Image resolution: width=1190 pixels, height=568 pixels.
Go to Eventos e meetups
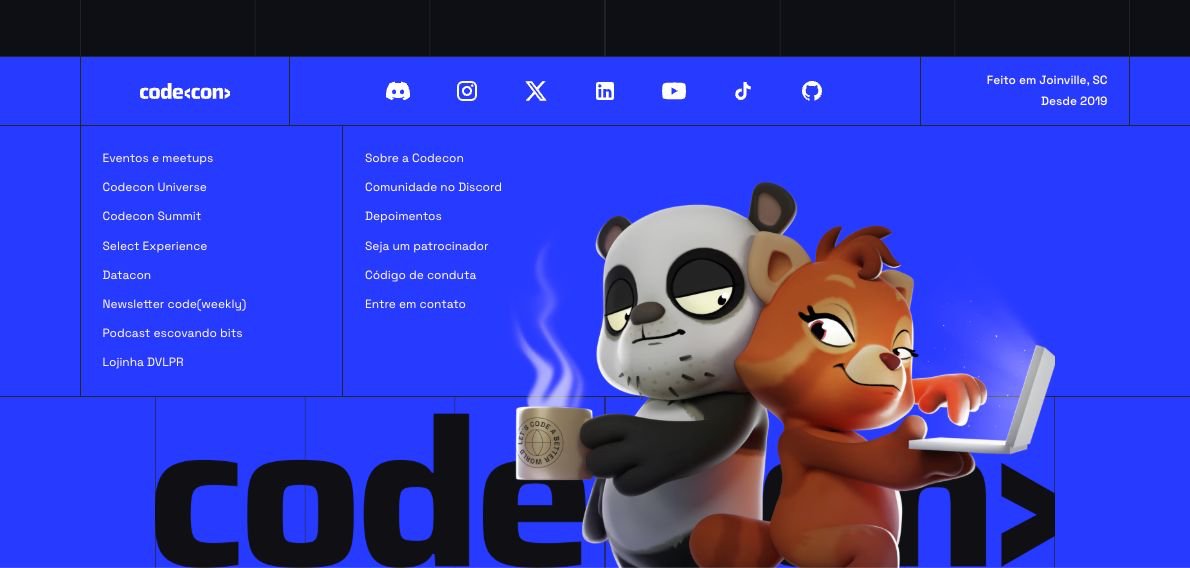158,158
